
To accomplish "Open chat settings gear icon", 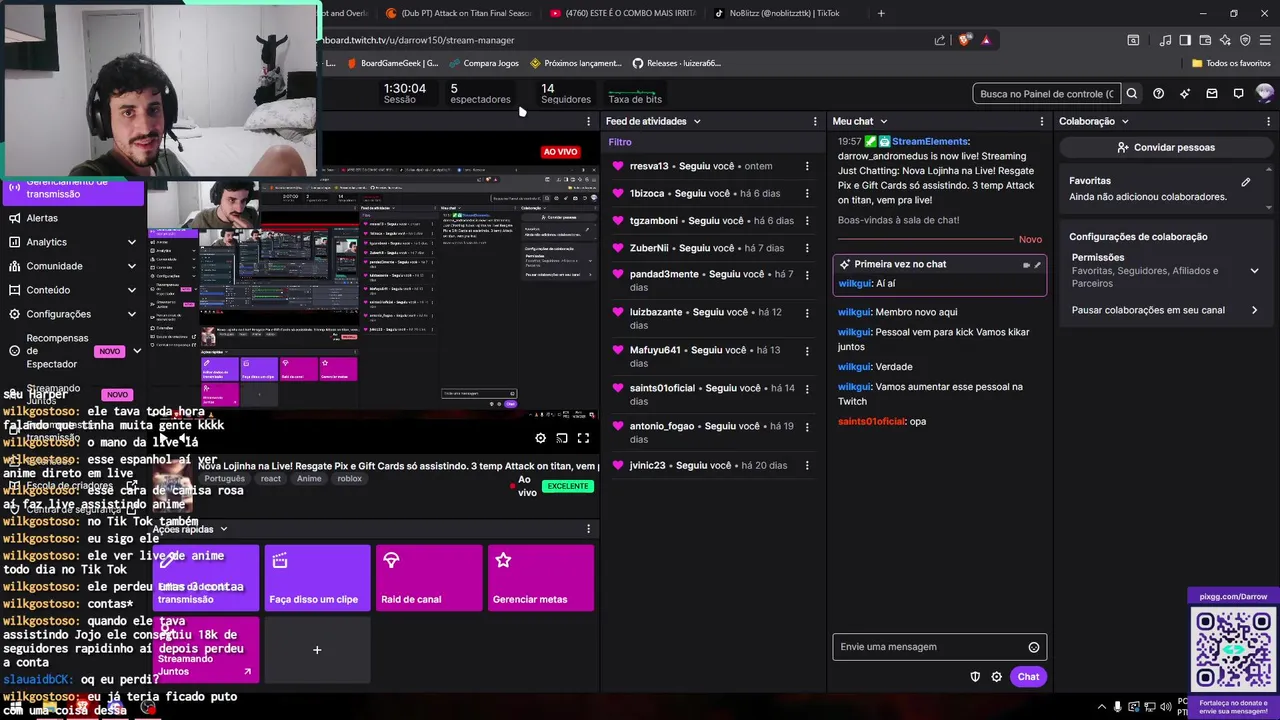I will click(x=996, y=677).
